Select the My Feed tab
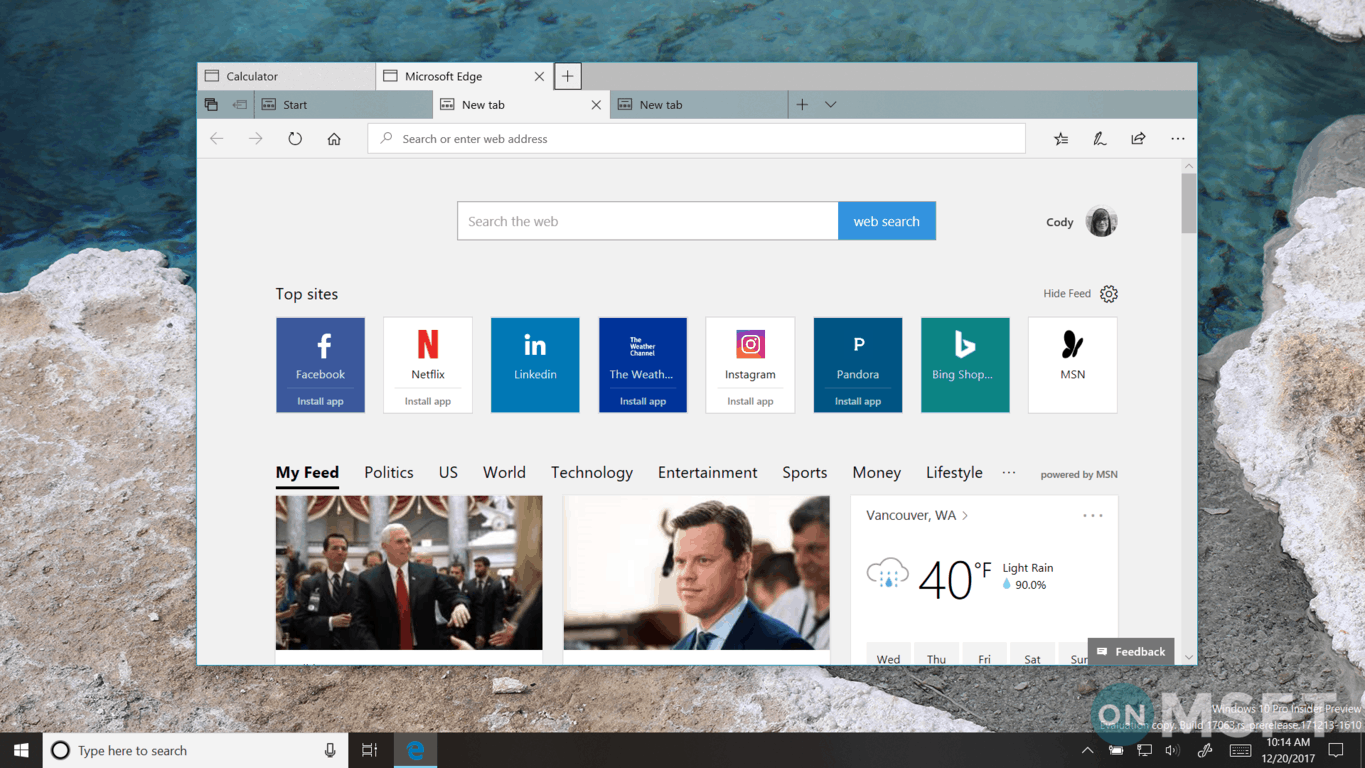Screen dimensions: 1365x768 coord(307,473)
